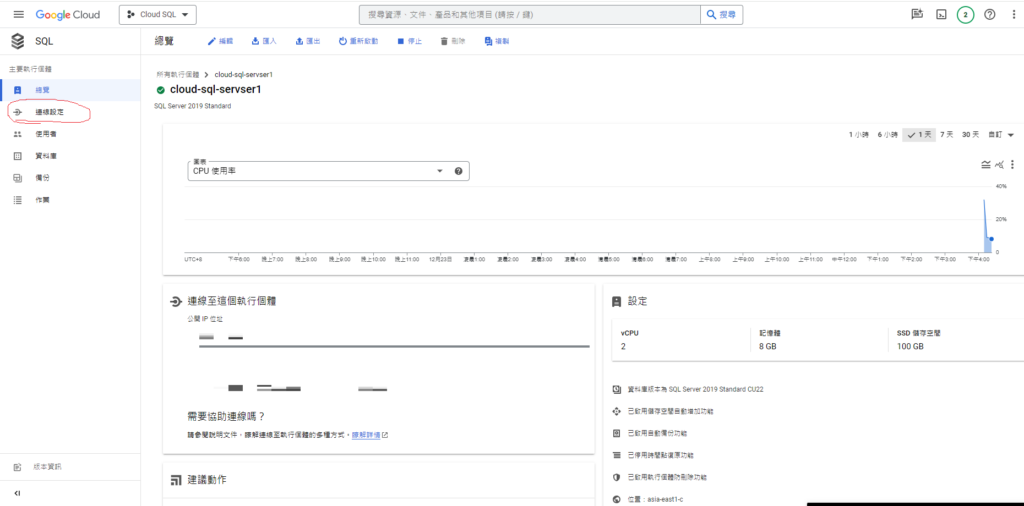Go to 連線設定 in sidebar

point(49,112)
